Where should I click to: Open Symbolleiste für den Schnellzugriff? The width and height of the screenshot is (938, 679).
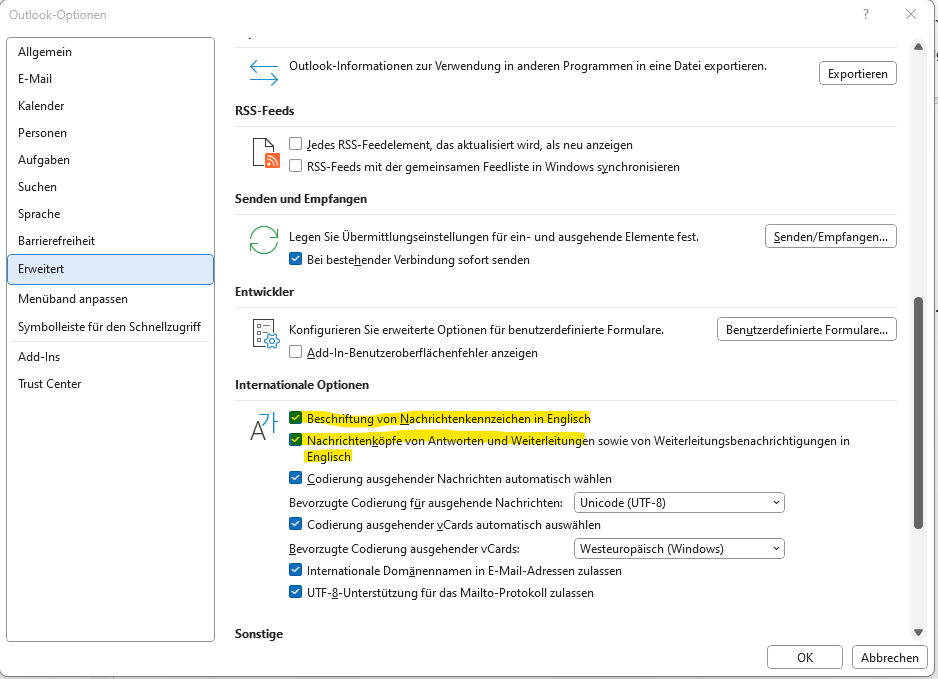110,327
